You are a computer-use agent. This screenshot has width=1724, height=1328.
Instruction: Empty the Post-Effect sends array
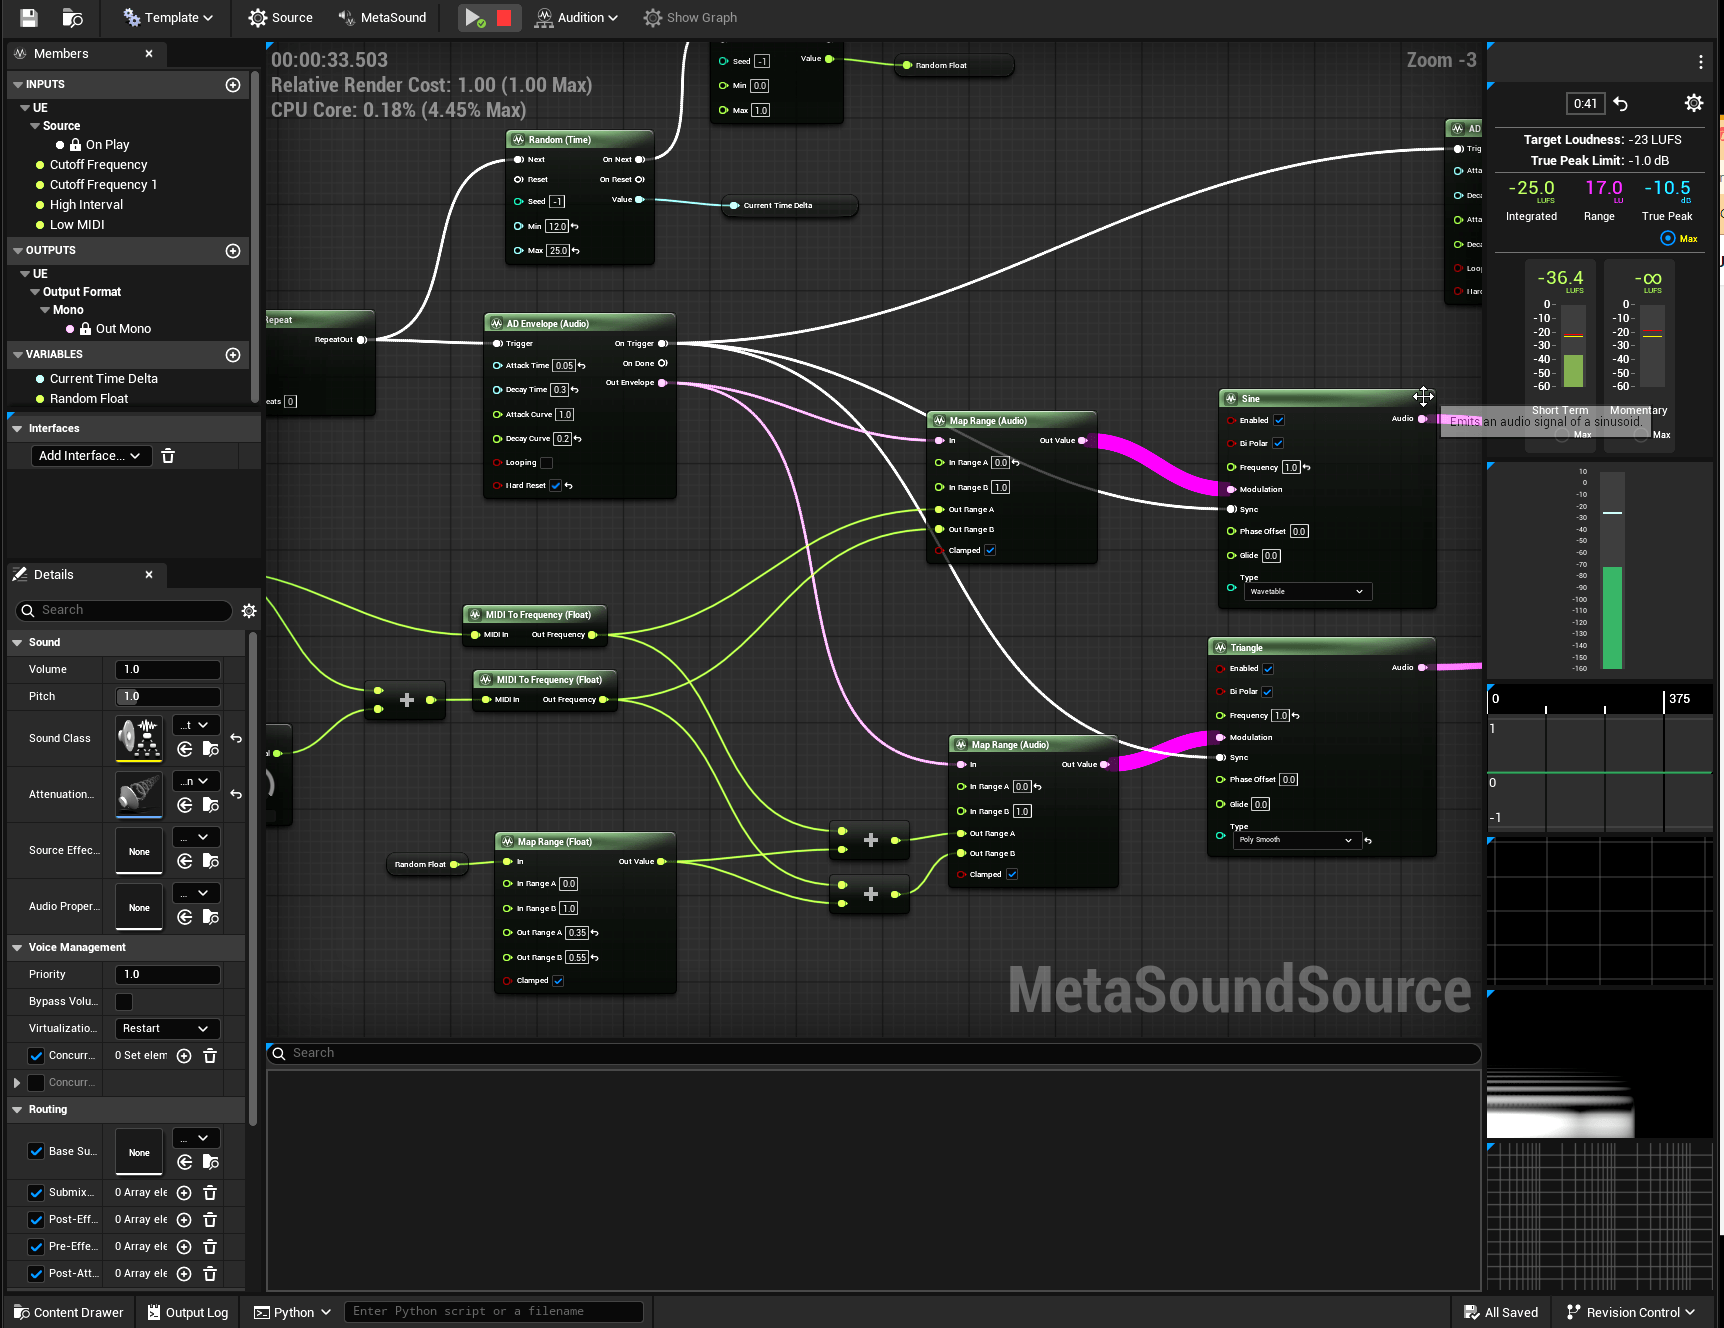pyautogui.click(x=210, y=1220)
